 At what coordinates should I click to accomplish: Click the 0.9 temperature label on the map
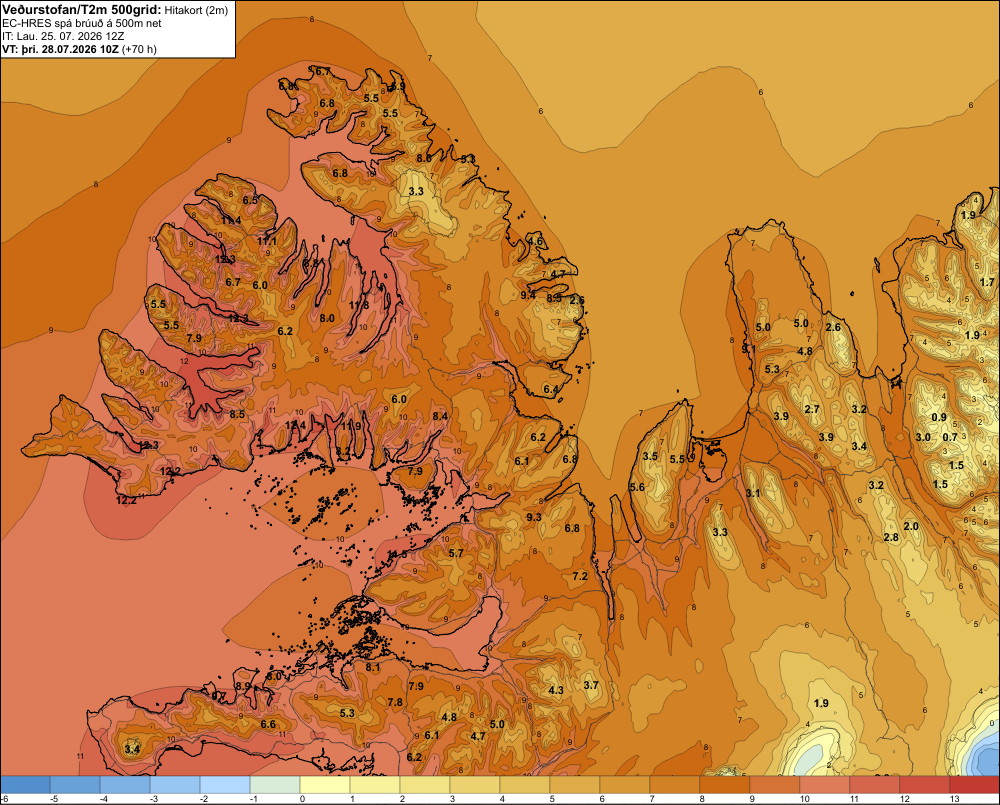939,417
